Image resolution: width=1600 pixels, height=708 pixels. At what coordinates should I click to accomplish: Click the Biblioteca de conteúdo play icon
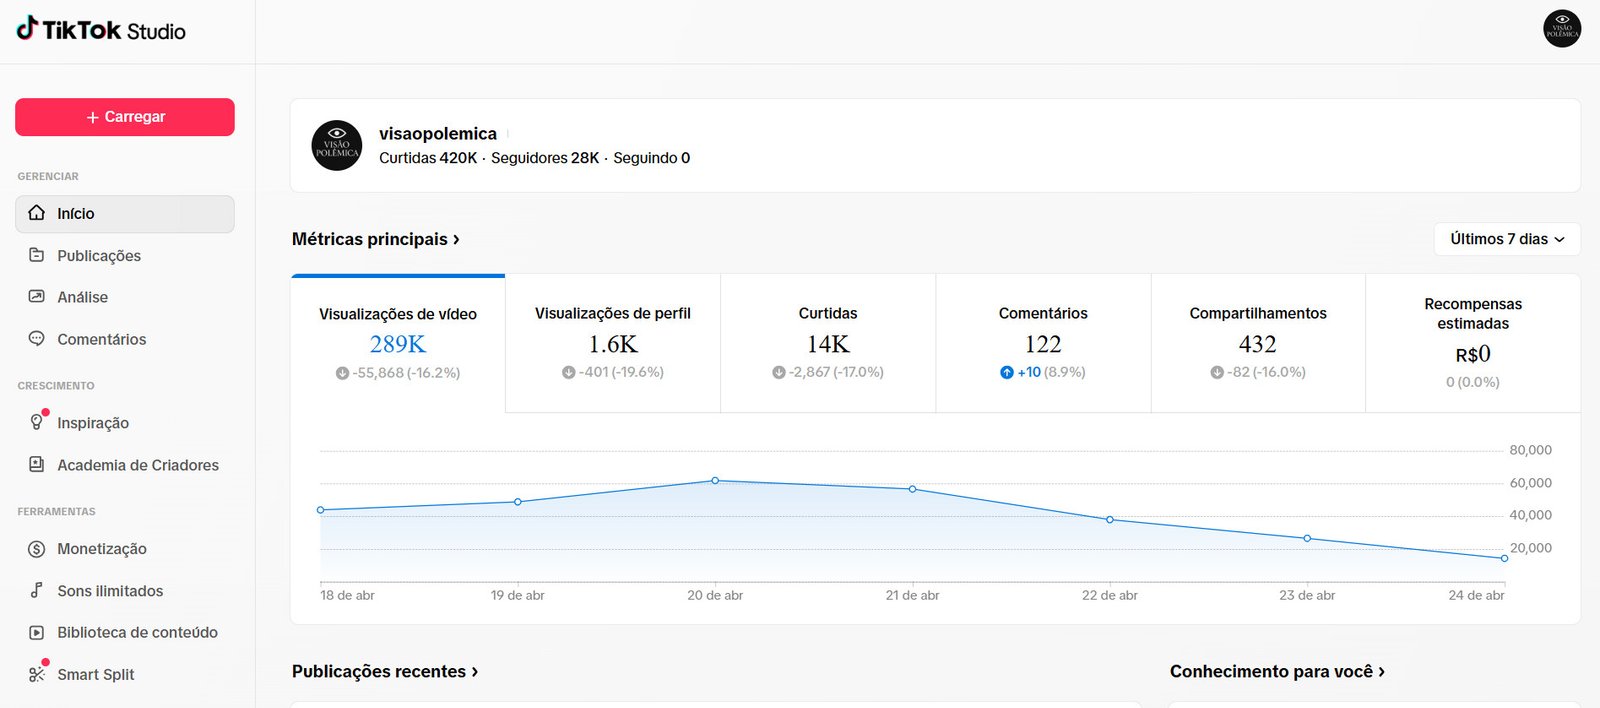tap(37, 632)
